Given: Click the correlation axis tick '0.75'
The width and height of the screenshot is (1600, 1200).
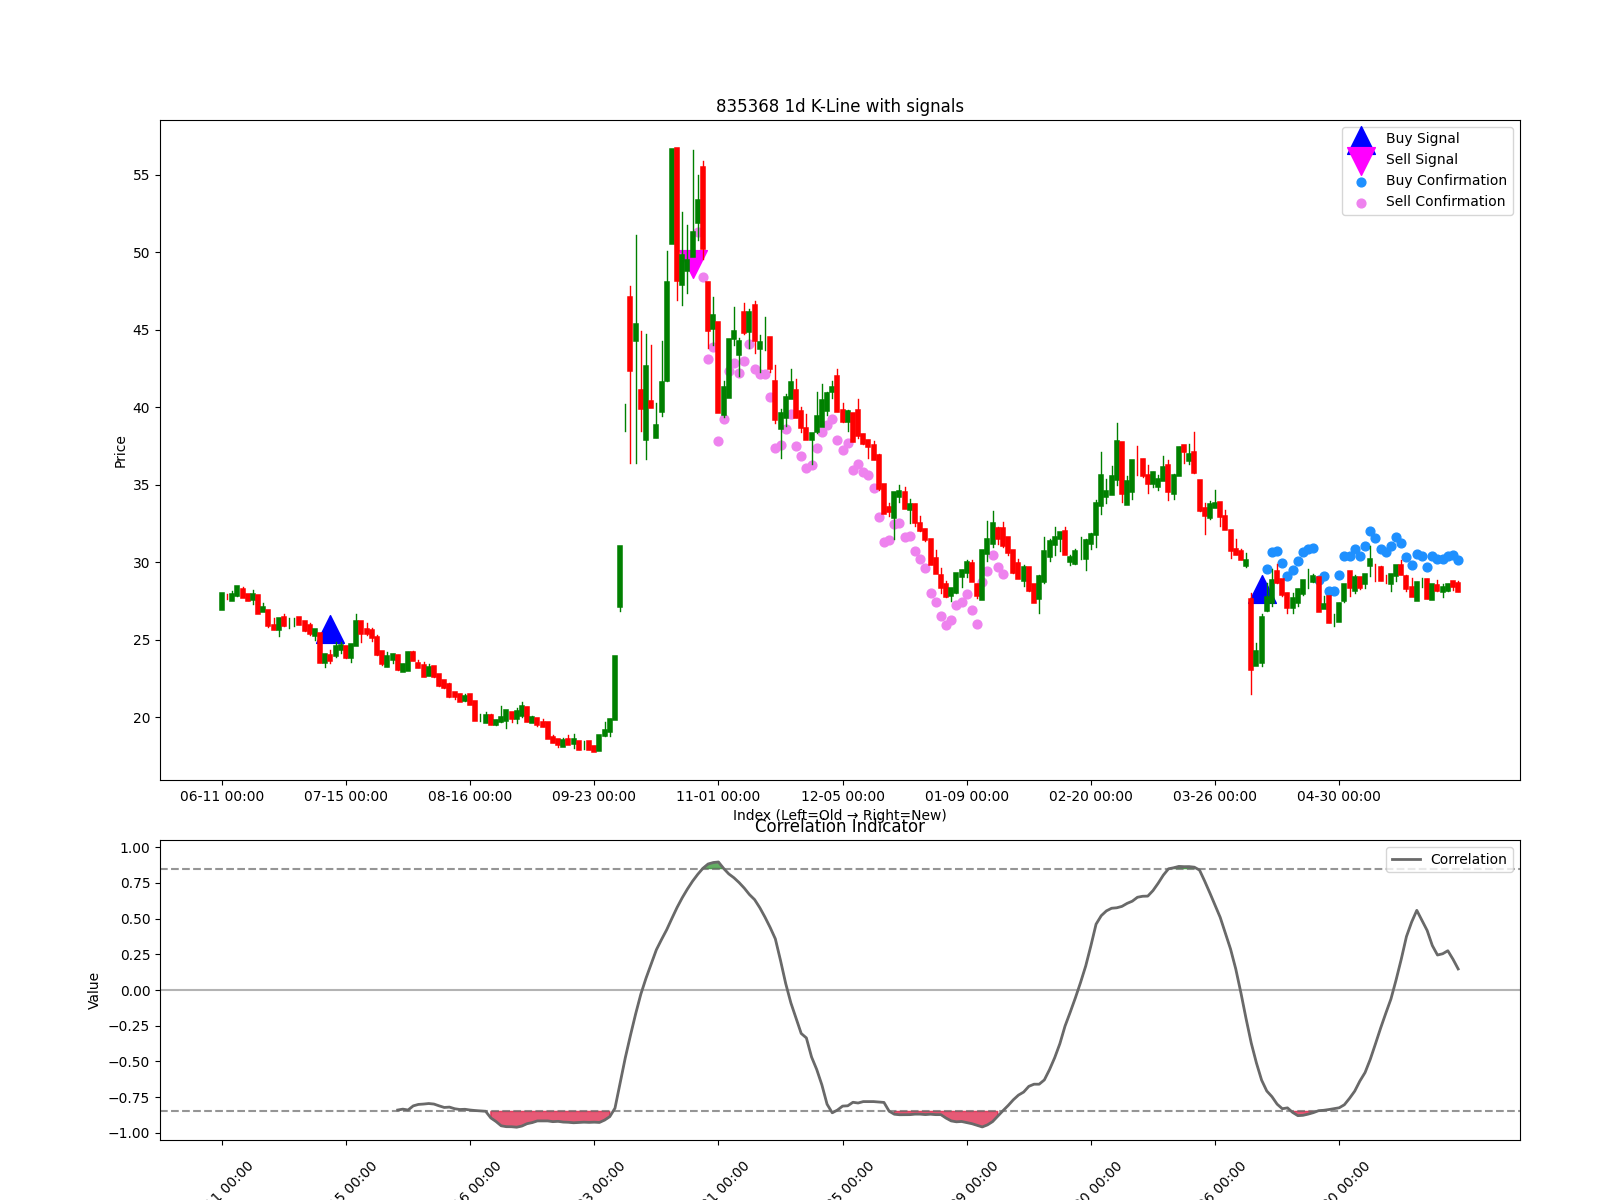Looking at the screenshot, I should (x=134, y=883).
